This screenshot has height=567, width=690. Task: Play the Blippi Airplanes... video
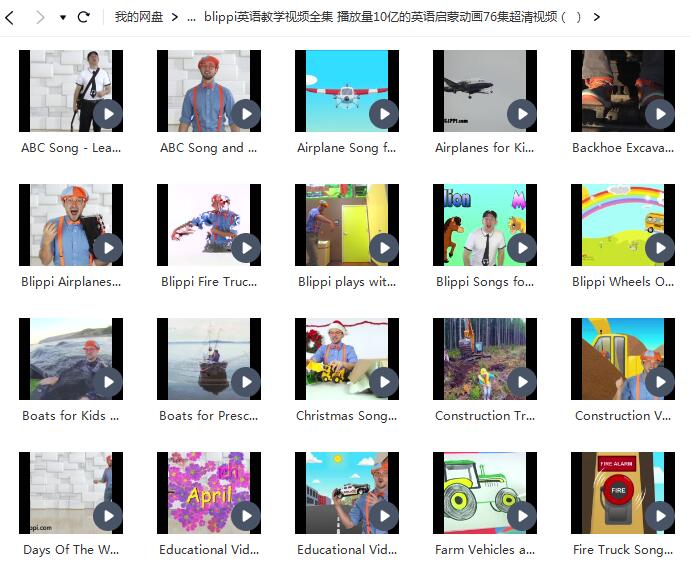pyautogui.click(x=108, y=248)
